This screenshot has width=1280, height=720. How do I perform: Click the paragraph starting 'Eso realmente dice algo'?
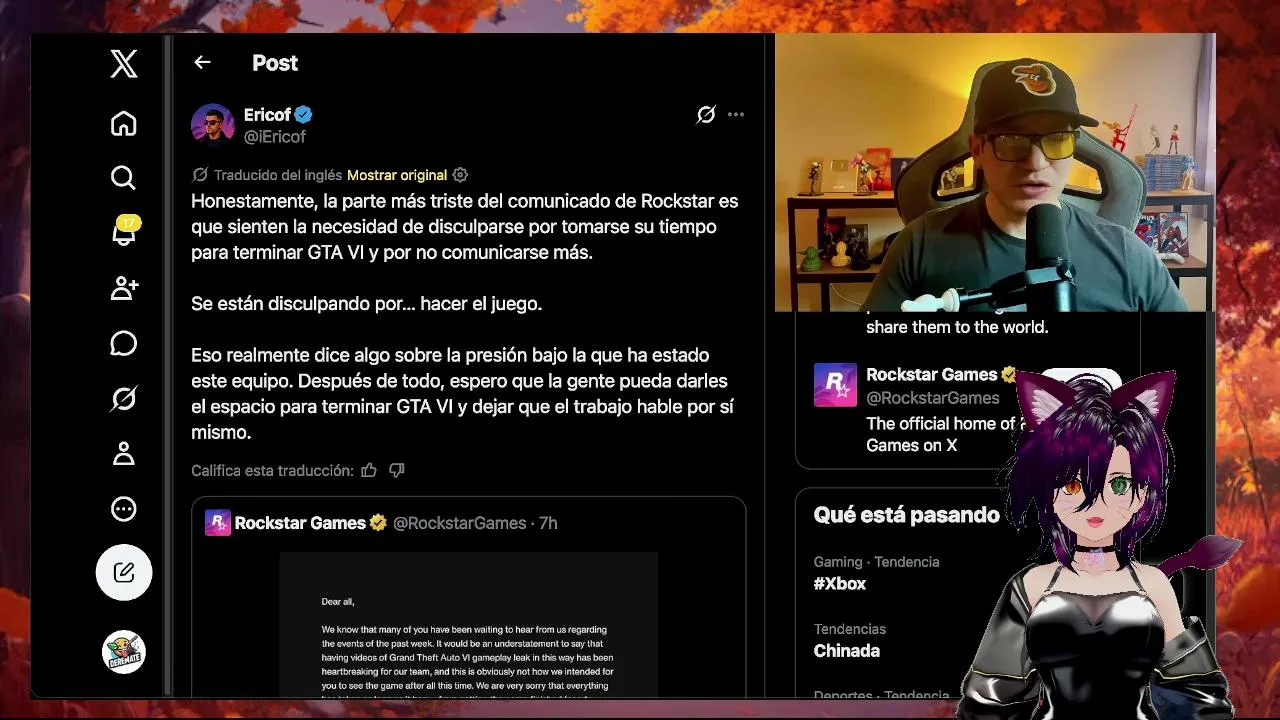pyautogui.click(x=462, y=394)
